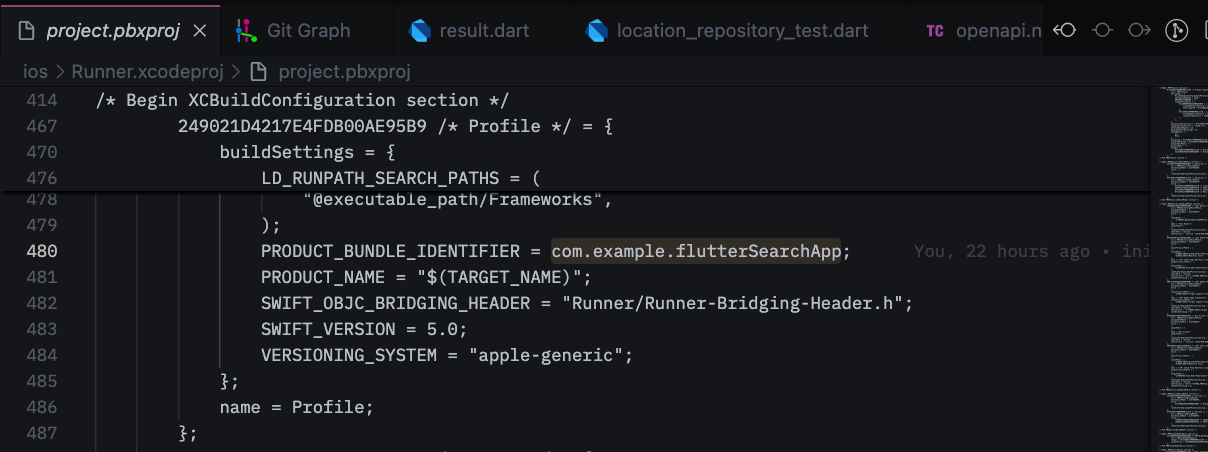Click line number 487 in gutter
1208x452 pixels.
tap(41, 433)
